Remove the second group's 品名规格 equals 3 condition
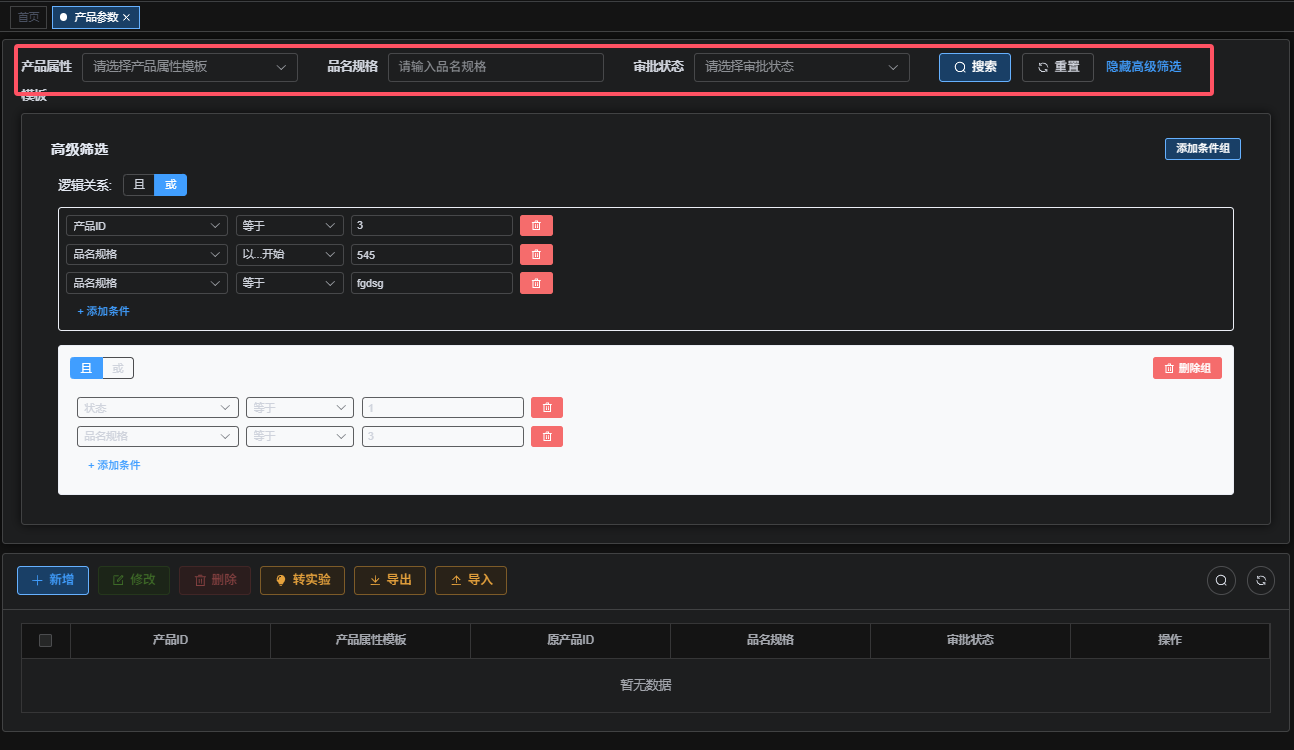 (x=547, y=436)
